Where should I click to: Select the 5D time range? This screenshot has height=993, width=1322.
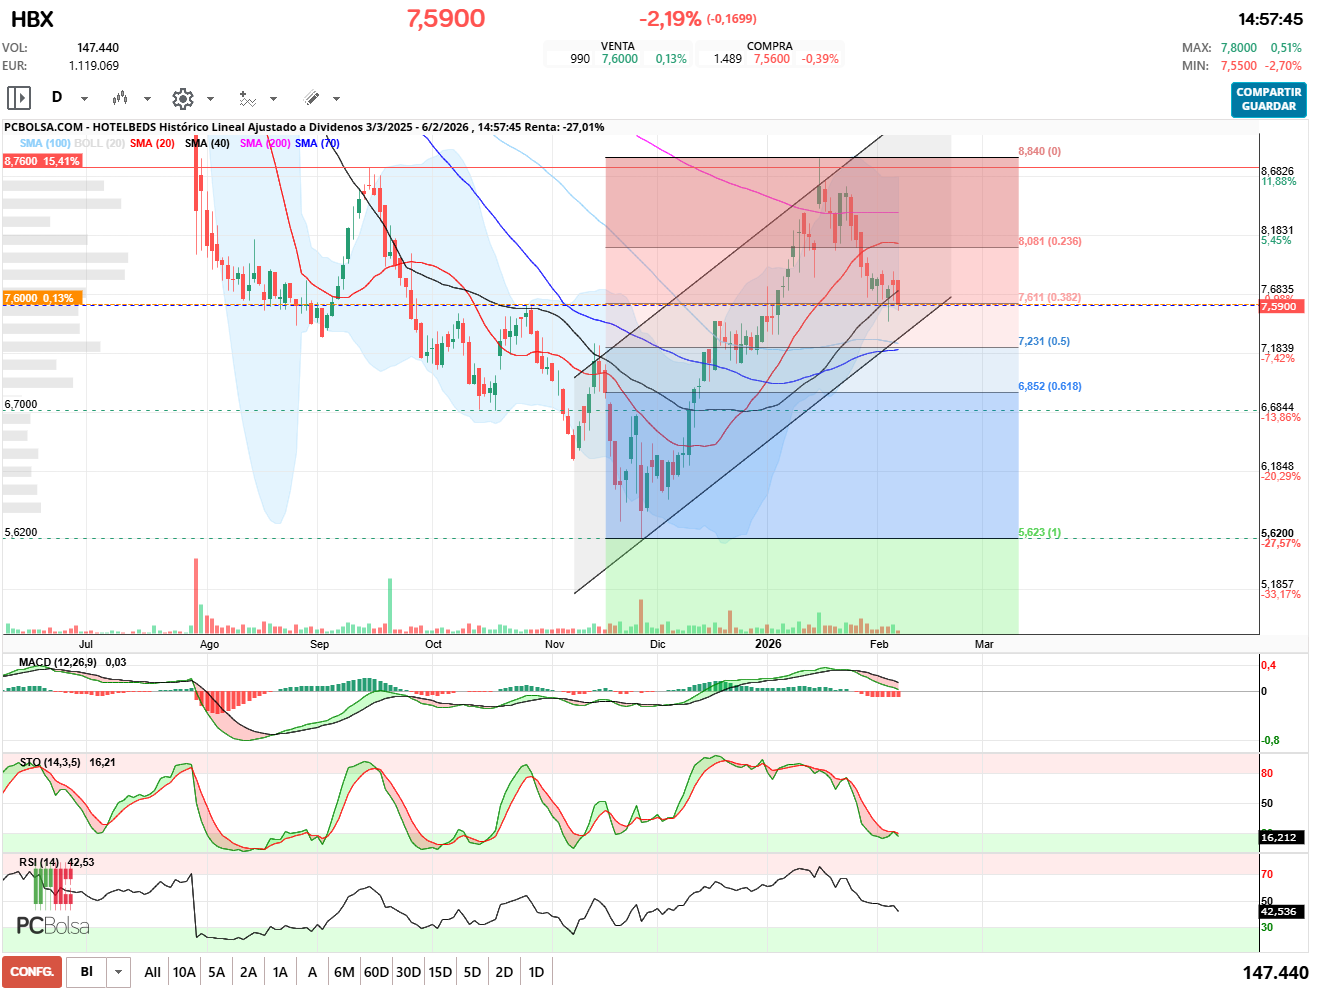(x=472, y=972)
